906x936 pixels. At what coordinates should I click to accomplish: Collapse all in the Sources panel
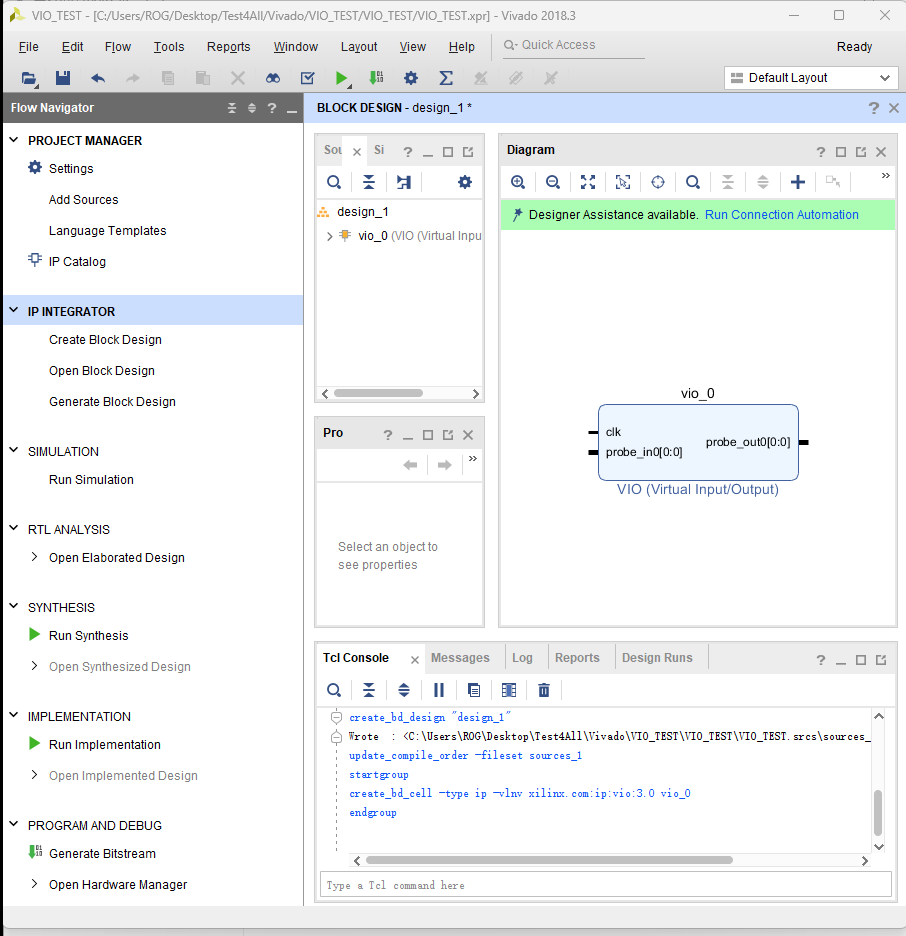(369, 182)
